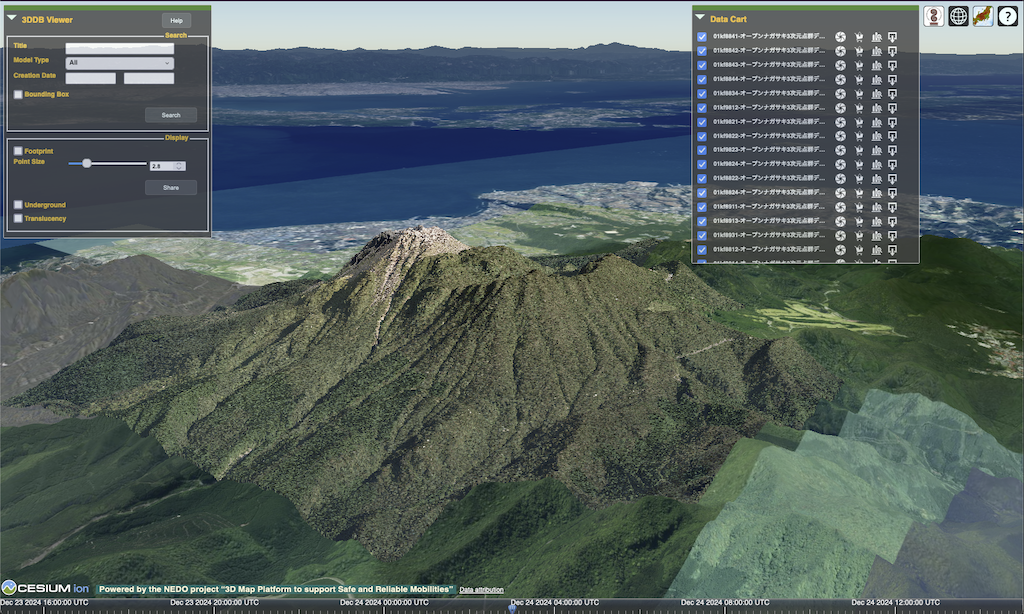Click the aperture icon for row 01kf9931
Image resolution: width=1024 pixels, height=614 pixels.
840,236
